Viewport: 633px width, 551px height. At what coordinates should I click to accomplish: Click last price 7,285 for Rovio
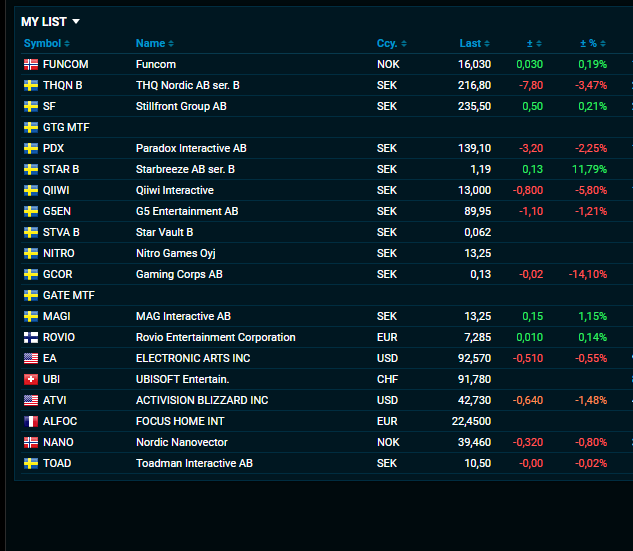[478, 337]
